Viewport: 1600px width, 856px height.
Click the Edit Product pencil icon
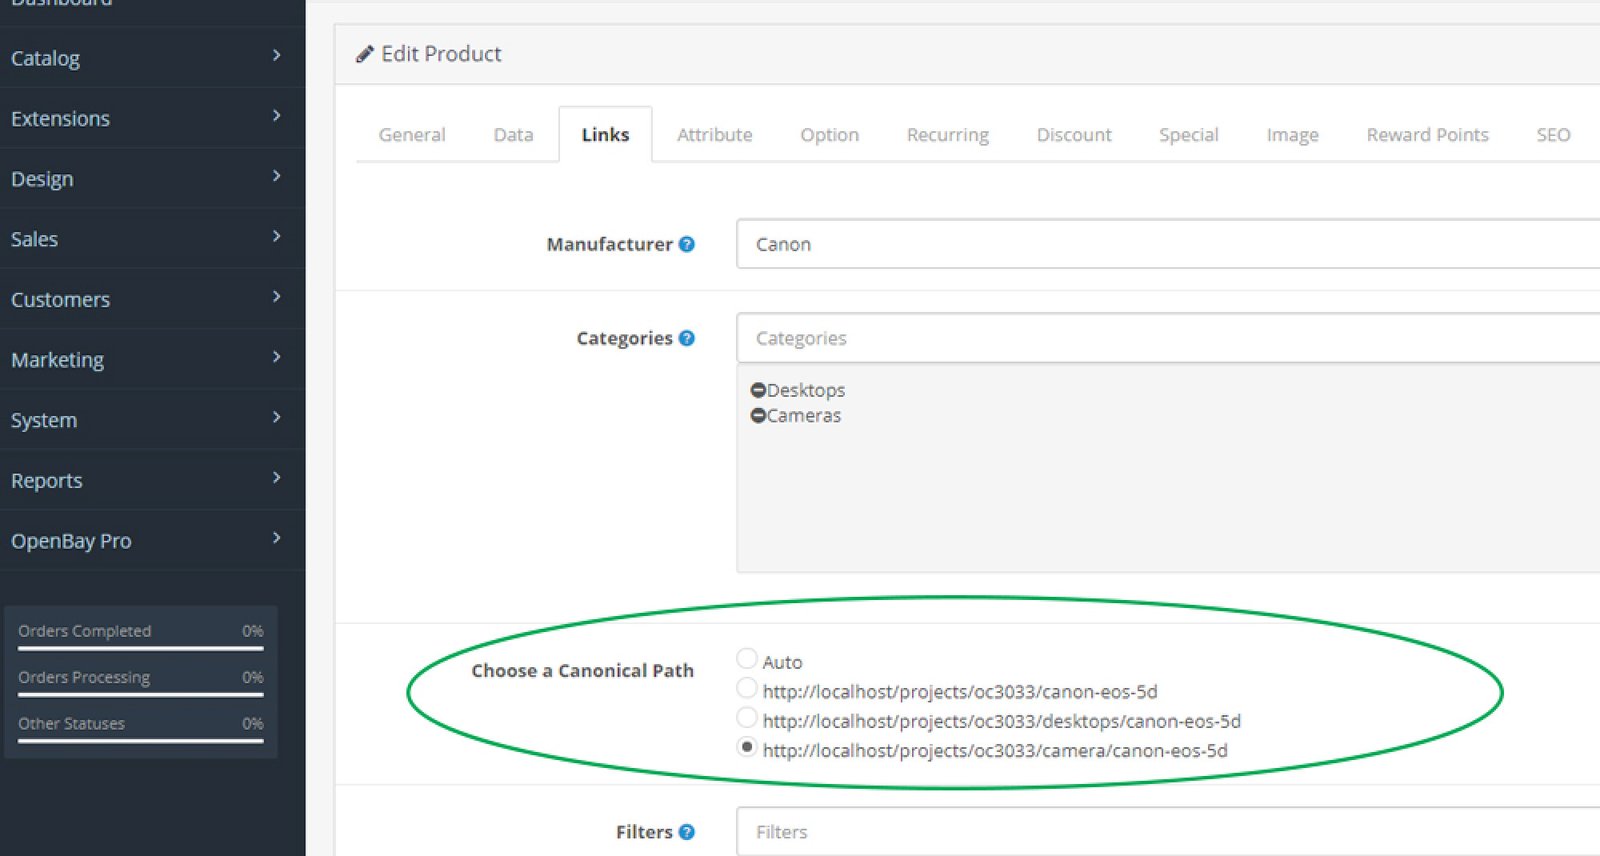click(365, 54)
